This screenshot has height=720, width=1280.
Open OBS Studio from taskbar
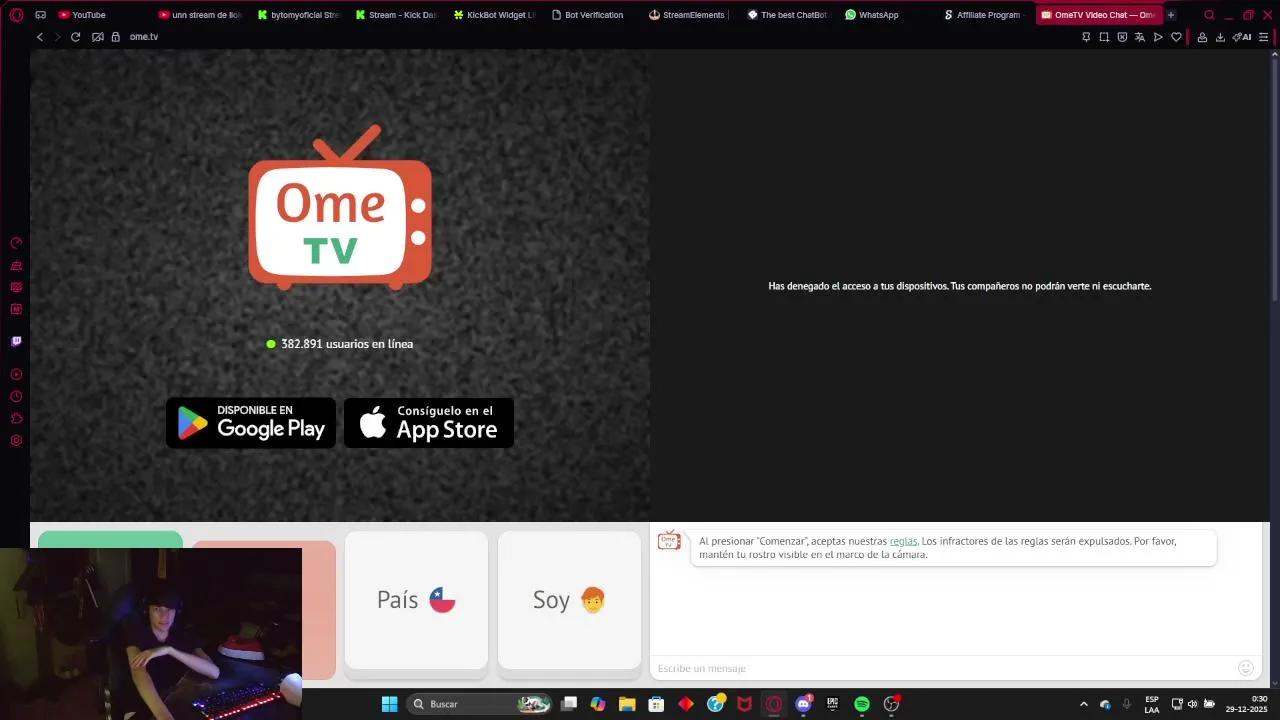coord(891,704)
